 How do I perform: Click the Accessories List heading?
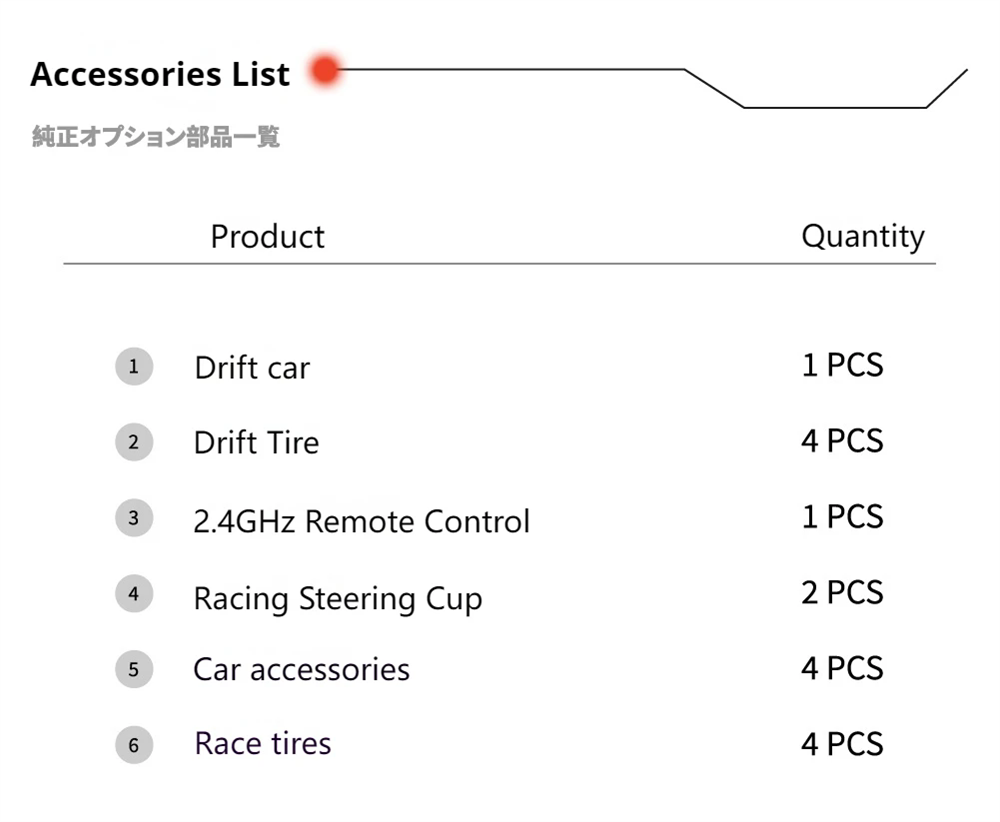(x=160, y=74)
